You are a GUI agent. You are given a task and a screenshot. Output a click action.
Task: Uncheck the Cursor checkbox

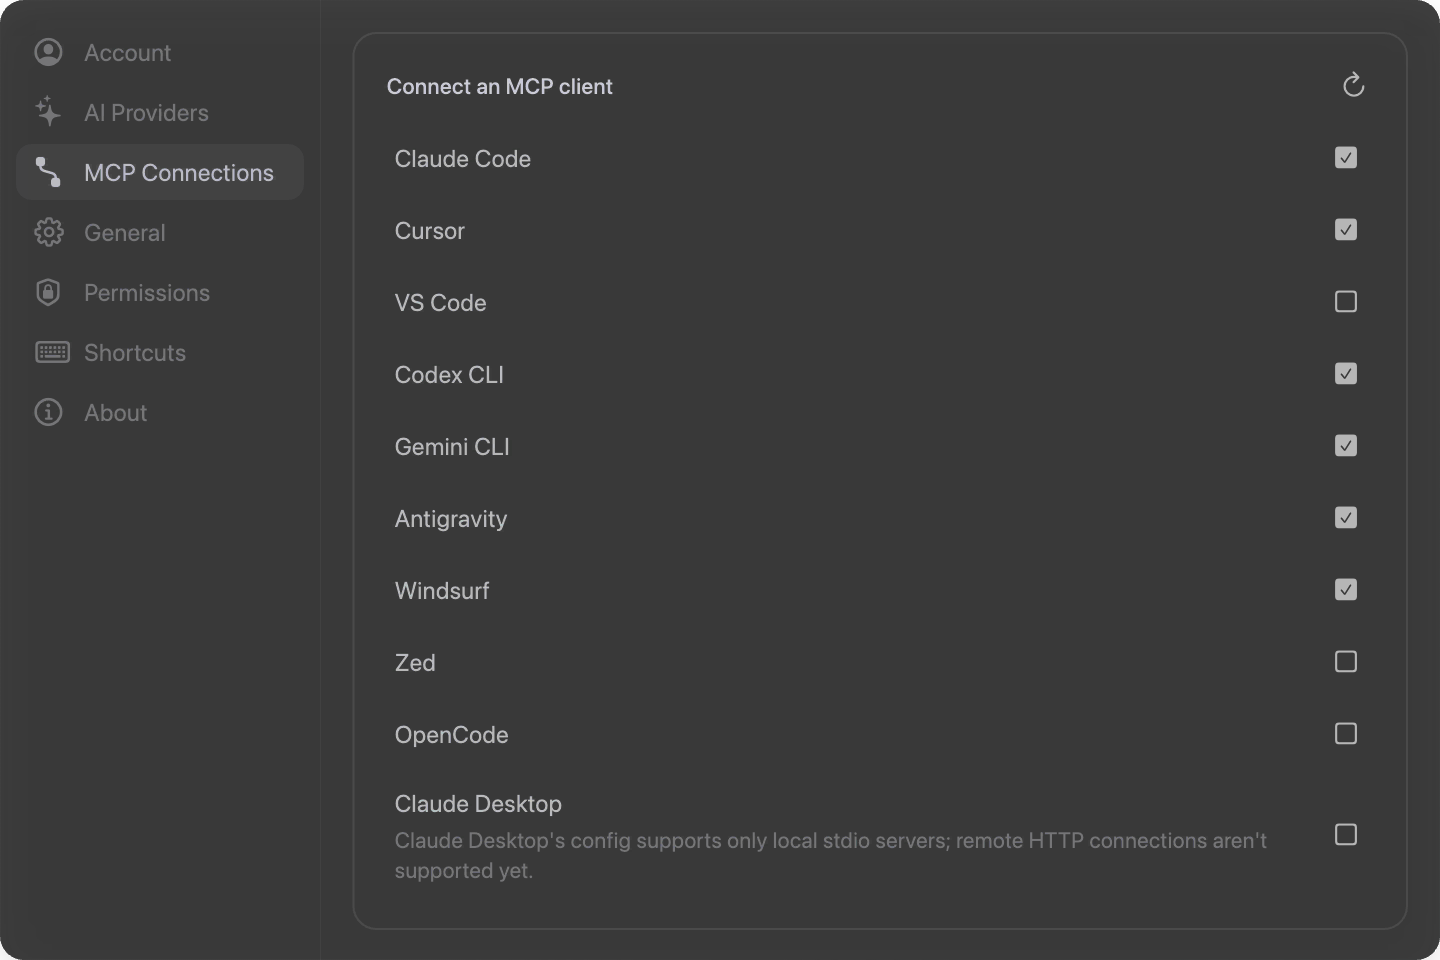pyautogui.click(x=1346, y=230)
